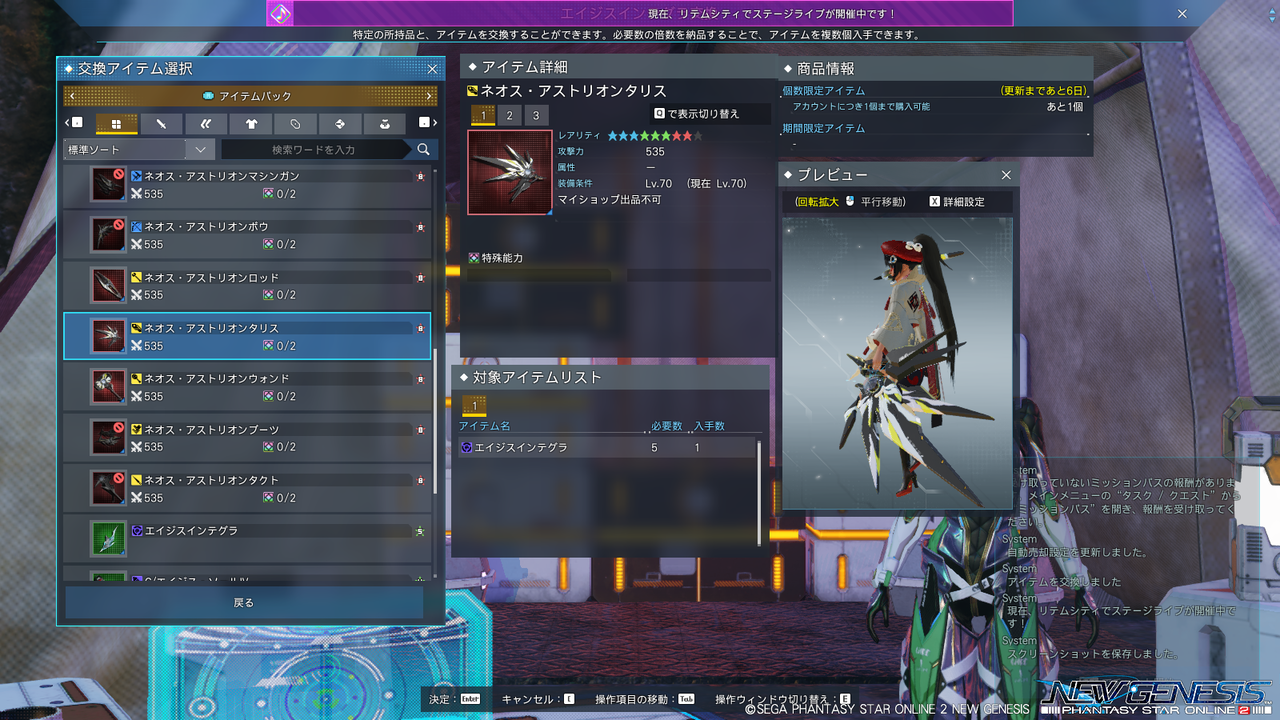The image size is (1280, 720).
Task: Click lock badge on アストリオンボウ row
Action: point(420,227)
